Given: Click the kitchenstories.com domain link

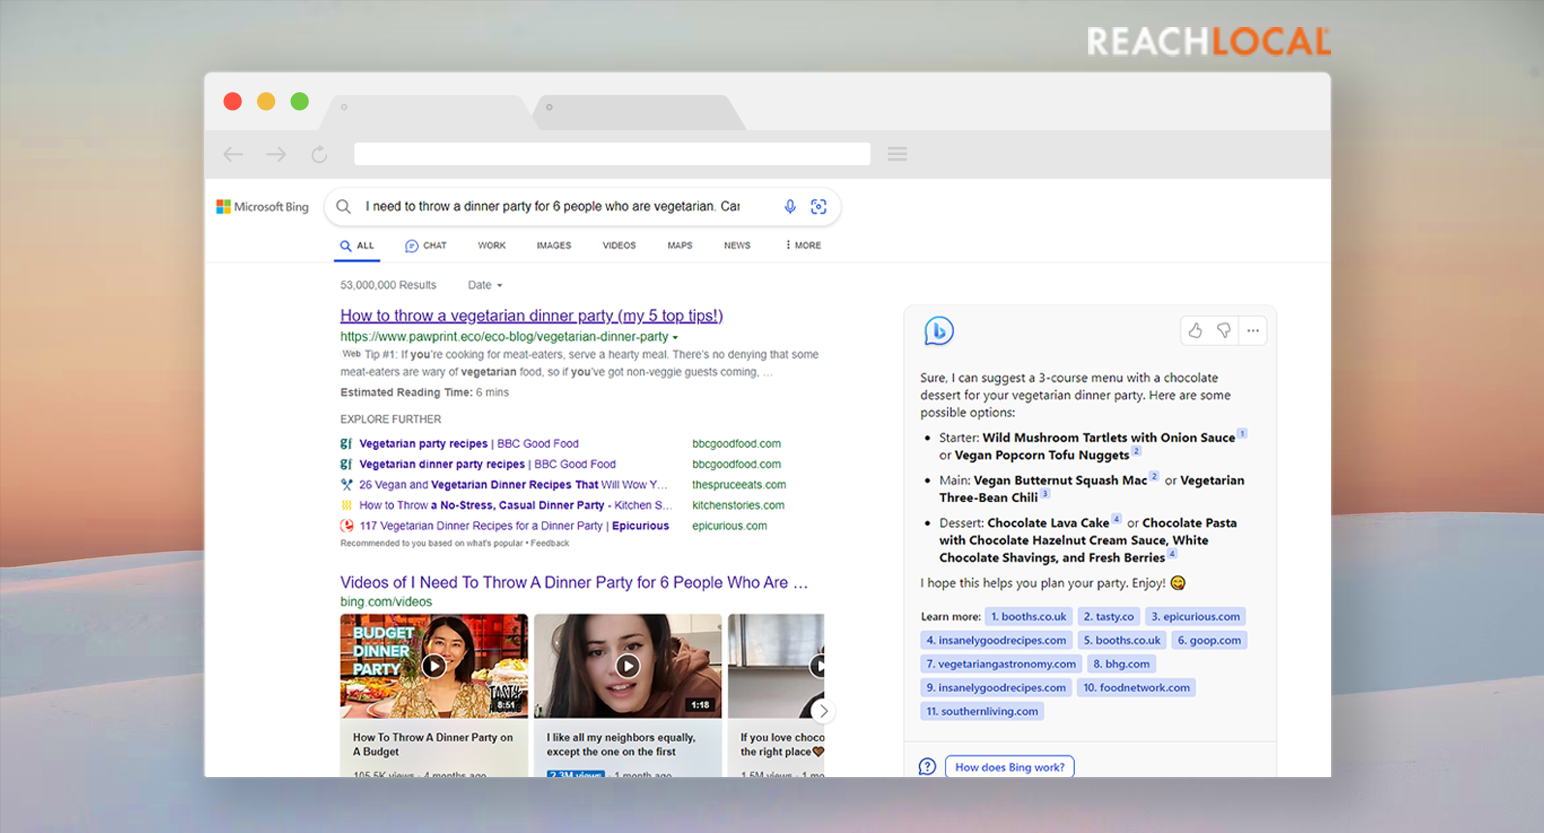Looking at the screenshot, I should coord(738,505).
